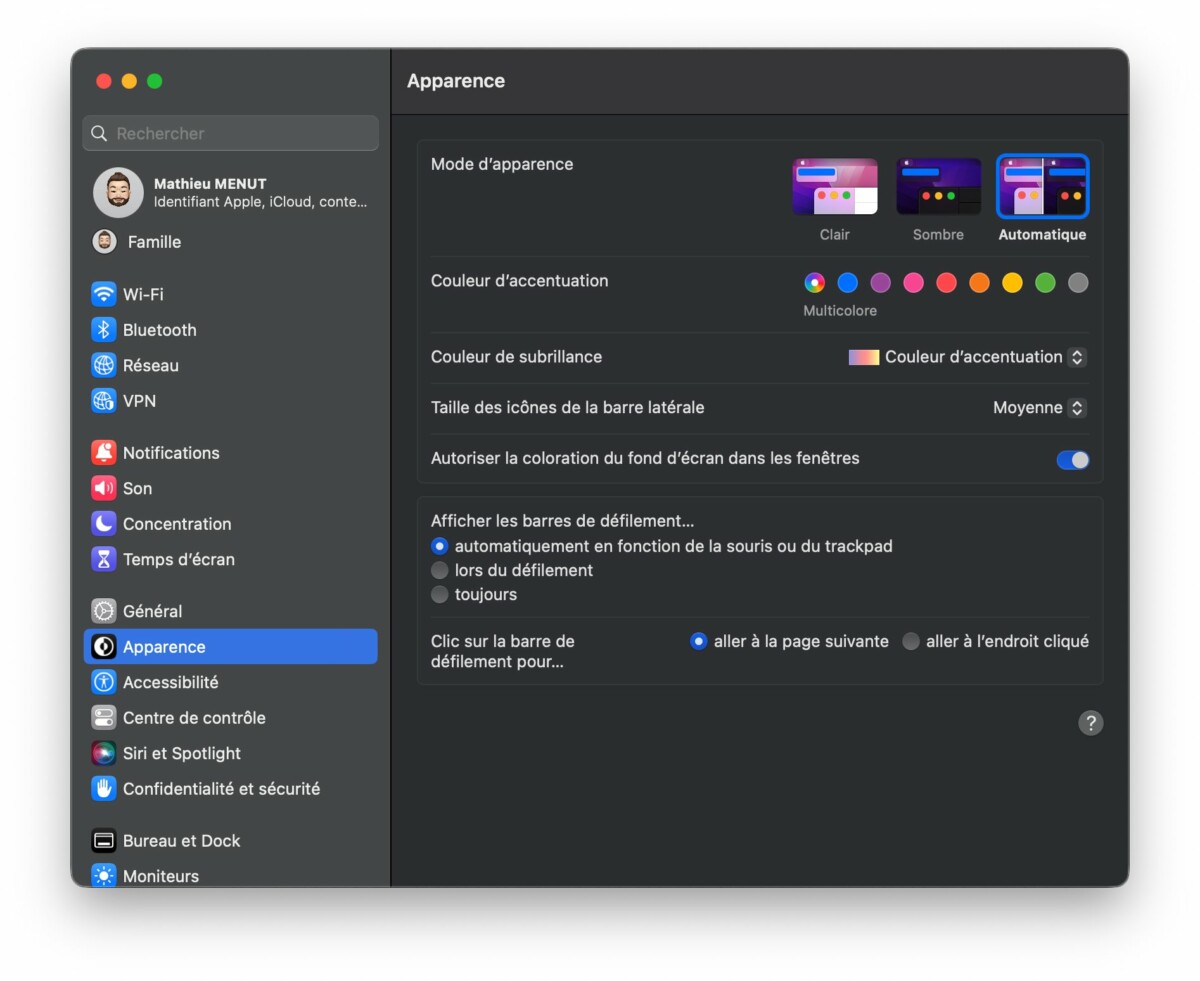Screen dimensions: 1200x981
Task: Click the Clair label under thumbnail
Action: pyautogui.click(x=835, y=235)
